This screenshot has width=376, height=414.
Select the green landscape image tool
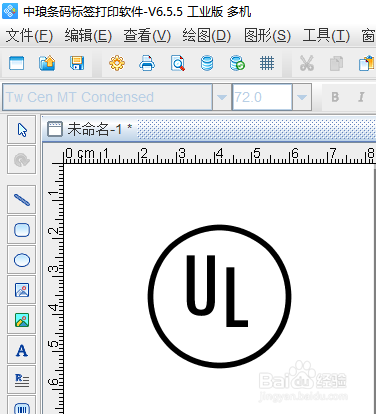[22, 320]
